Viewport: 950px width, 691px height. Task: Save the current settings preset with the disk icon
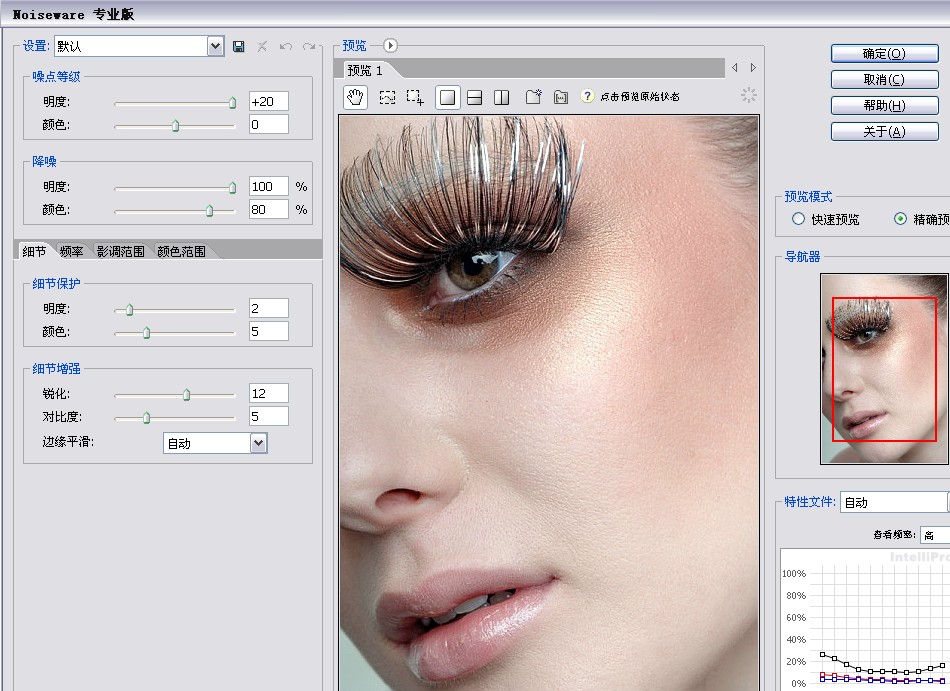[x=239, y=46]
